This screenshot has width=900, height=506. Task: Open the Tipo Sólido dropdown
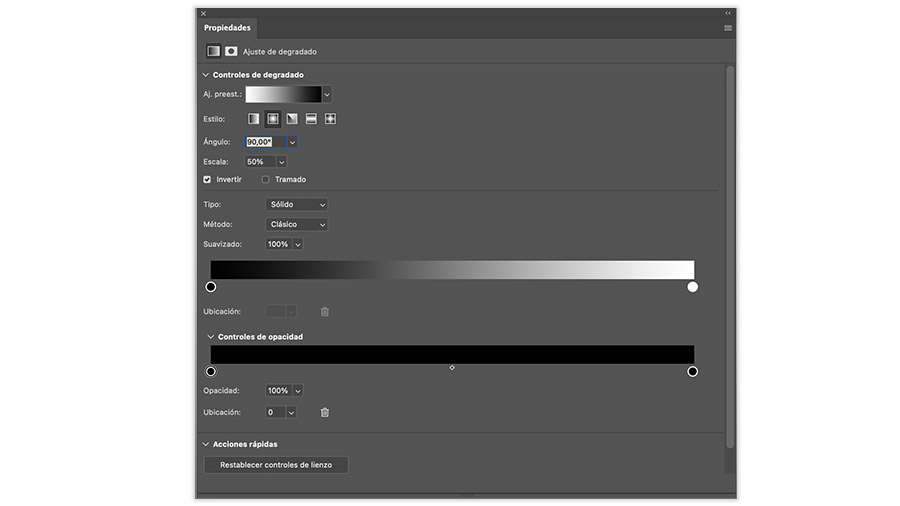point(297,204)
